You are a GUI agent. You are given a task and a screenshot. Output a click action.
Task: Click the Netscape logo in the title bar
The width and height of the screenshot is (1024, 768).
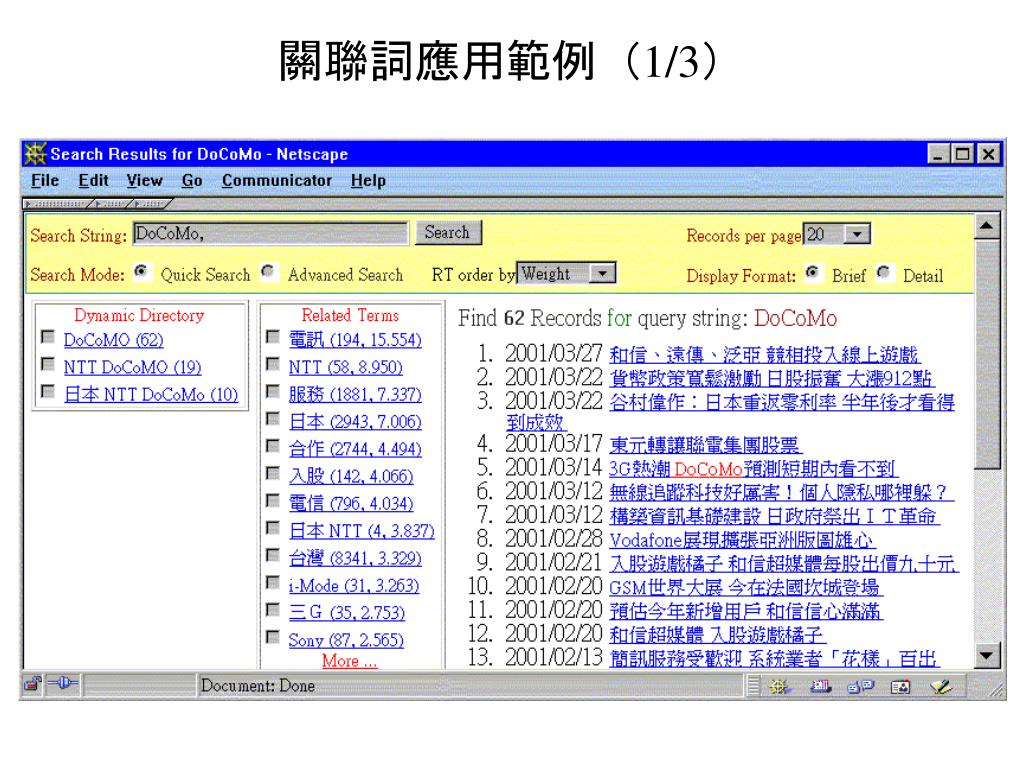click(x=35, y=154)
